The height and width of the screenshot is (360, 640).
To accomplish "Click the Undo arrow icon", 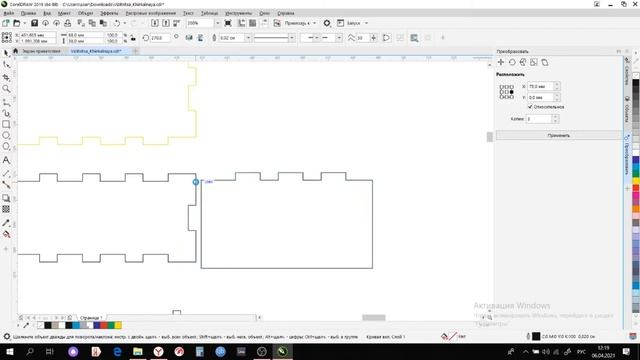I will pos(117,23).
